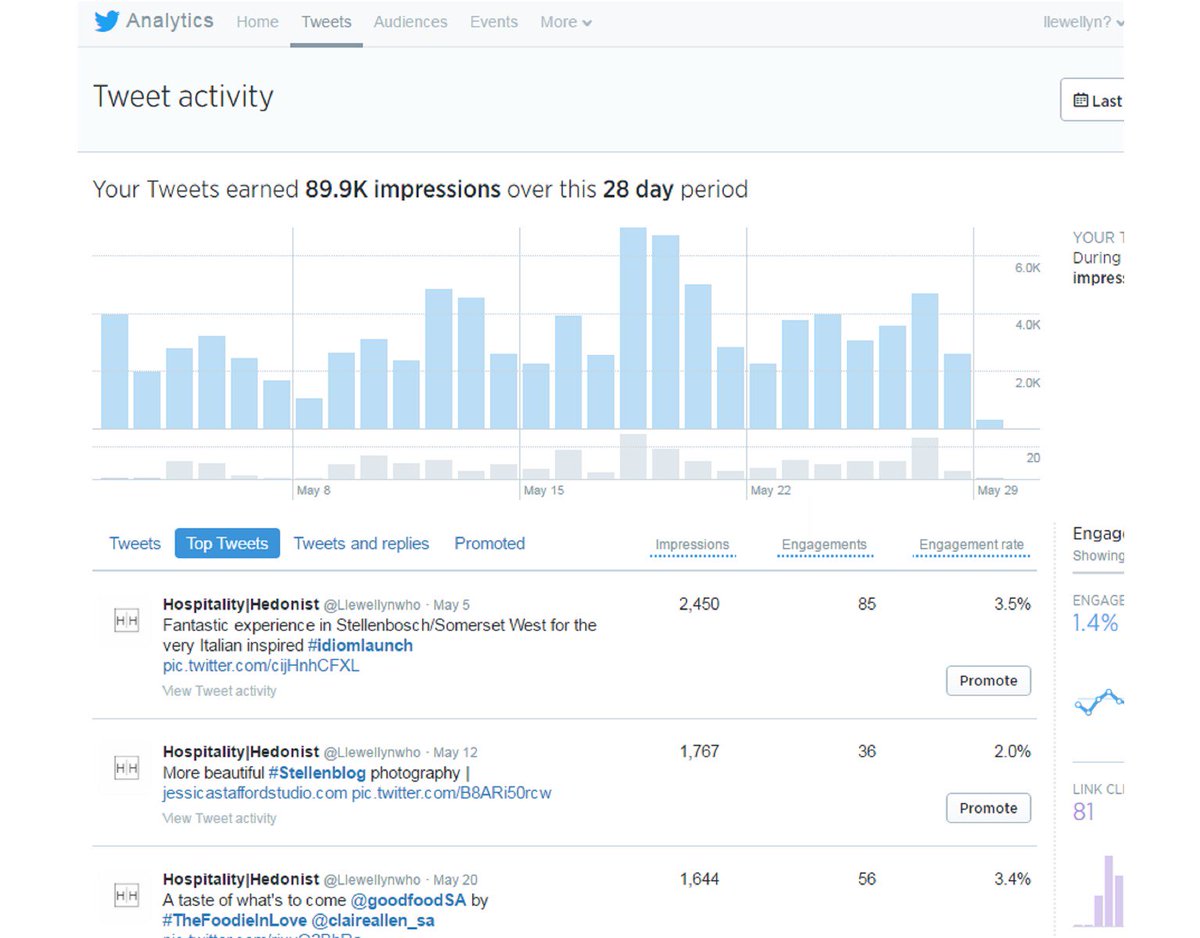The height and width of the screenshot is (938, 1200).
Task: Click Hospitality|Hedonist name on May 20 tweet
Action: (241, 879)
